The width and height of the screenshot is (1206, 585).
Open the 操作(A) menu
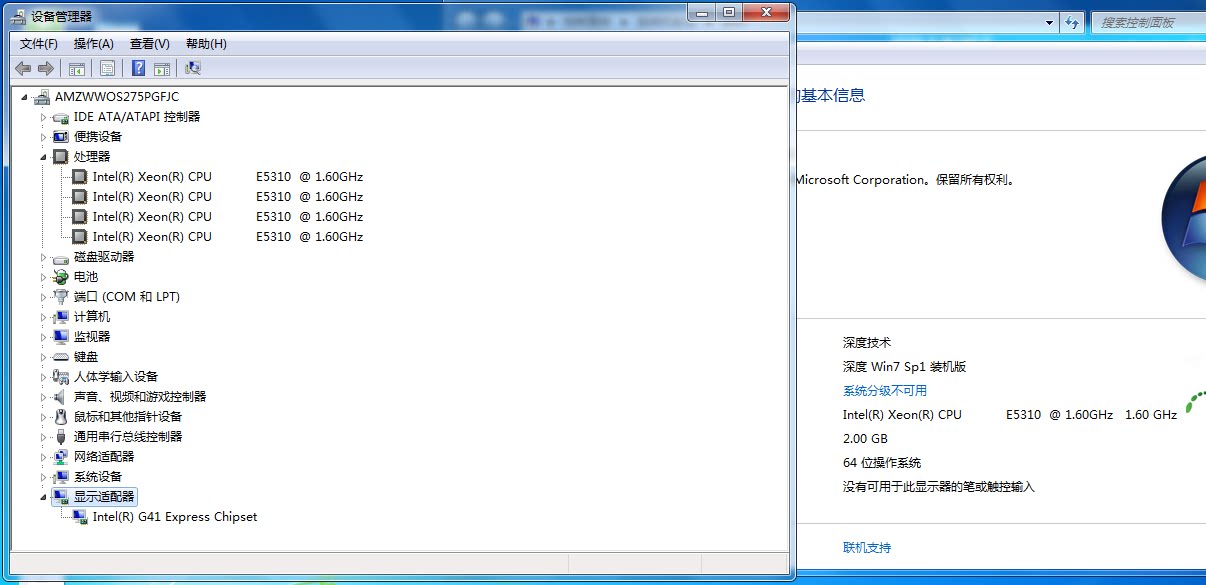94,44
